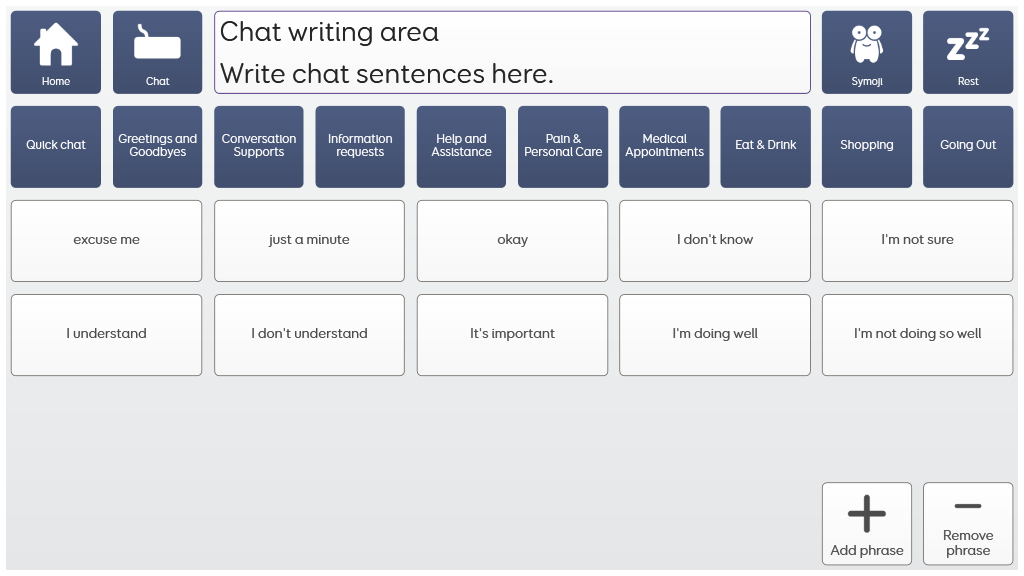The height and width of the screenshot is (576, 1024).
Task: Open the Information requests category
Action: pos(360,146)
